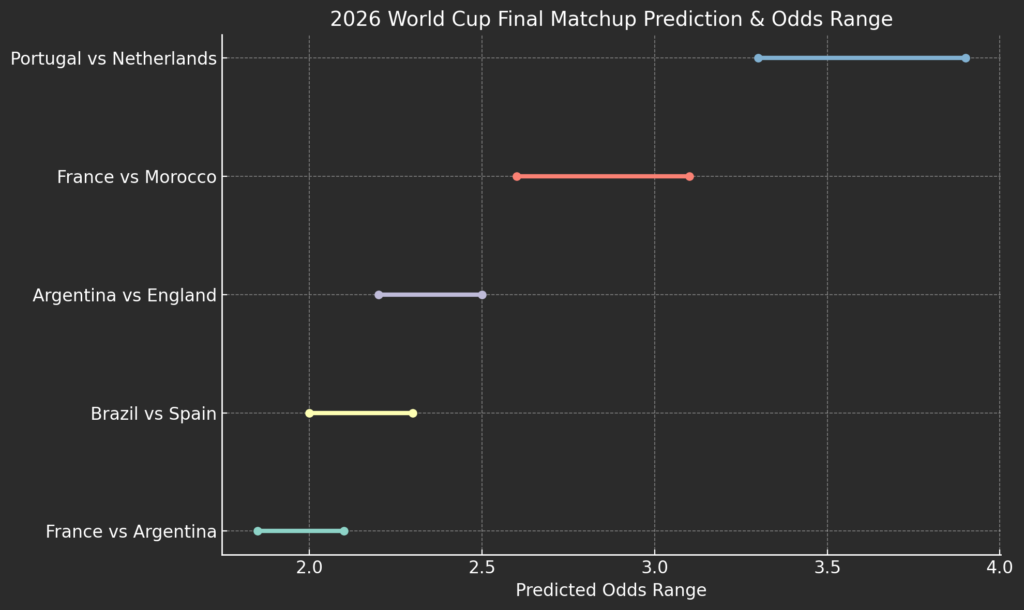The height and width of the screenshot is (610, 1024).
Task: Select the 4.0 tick label on the x-axis
Action: point(999,569)
